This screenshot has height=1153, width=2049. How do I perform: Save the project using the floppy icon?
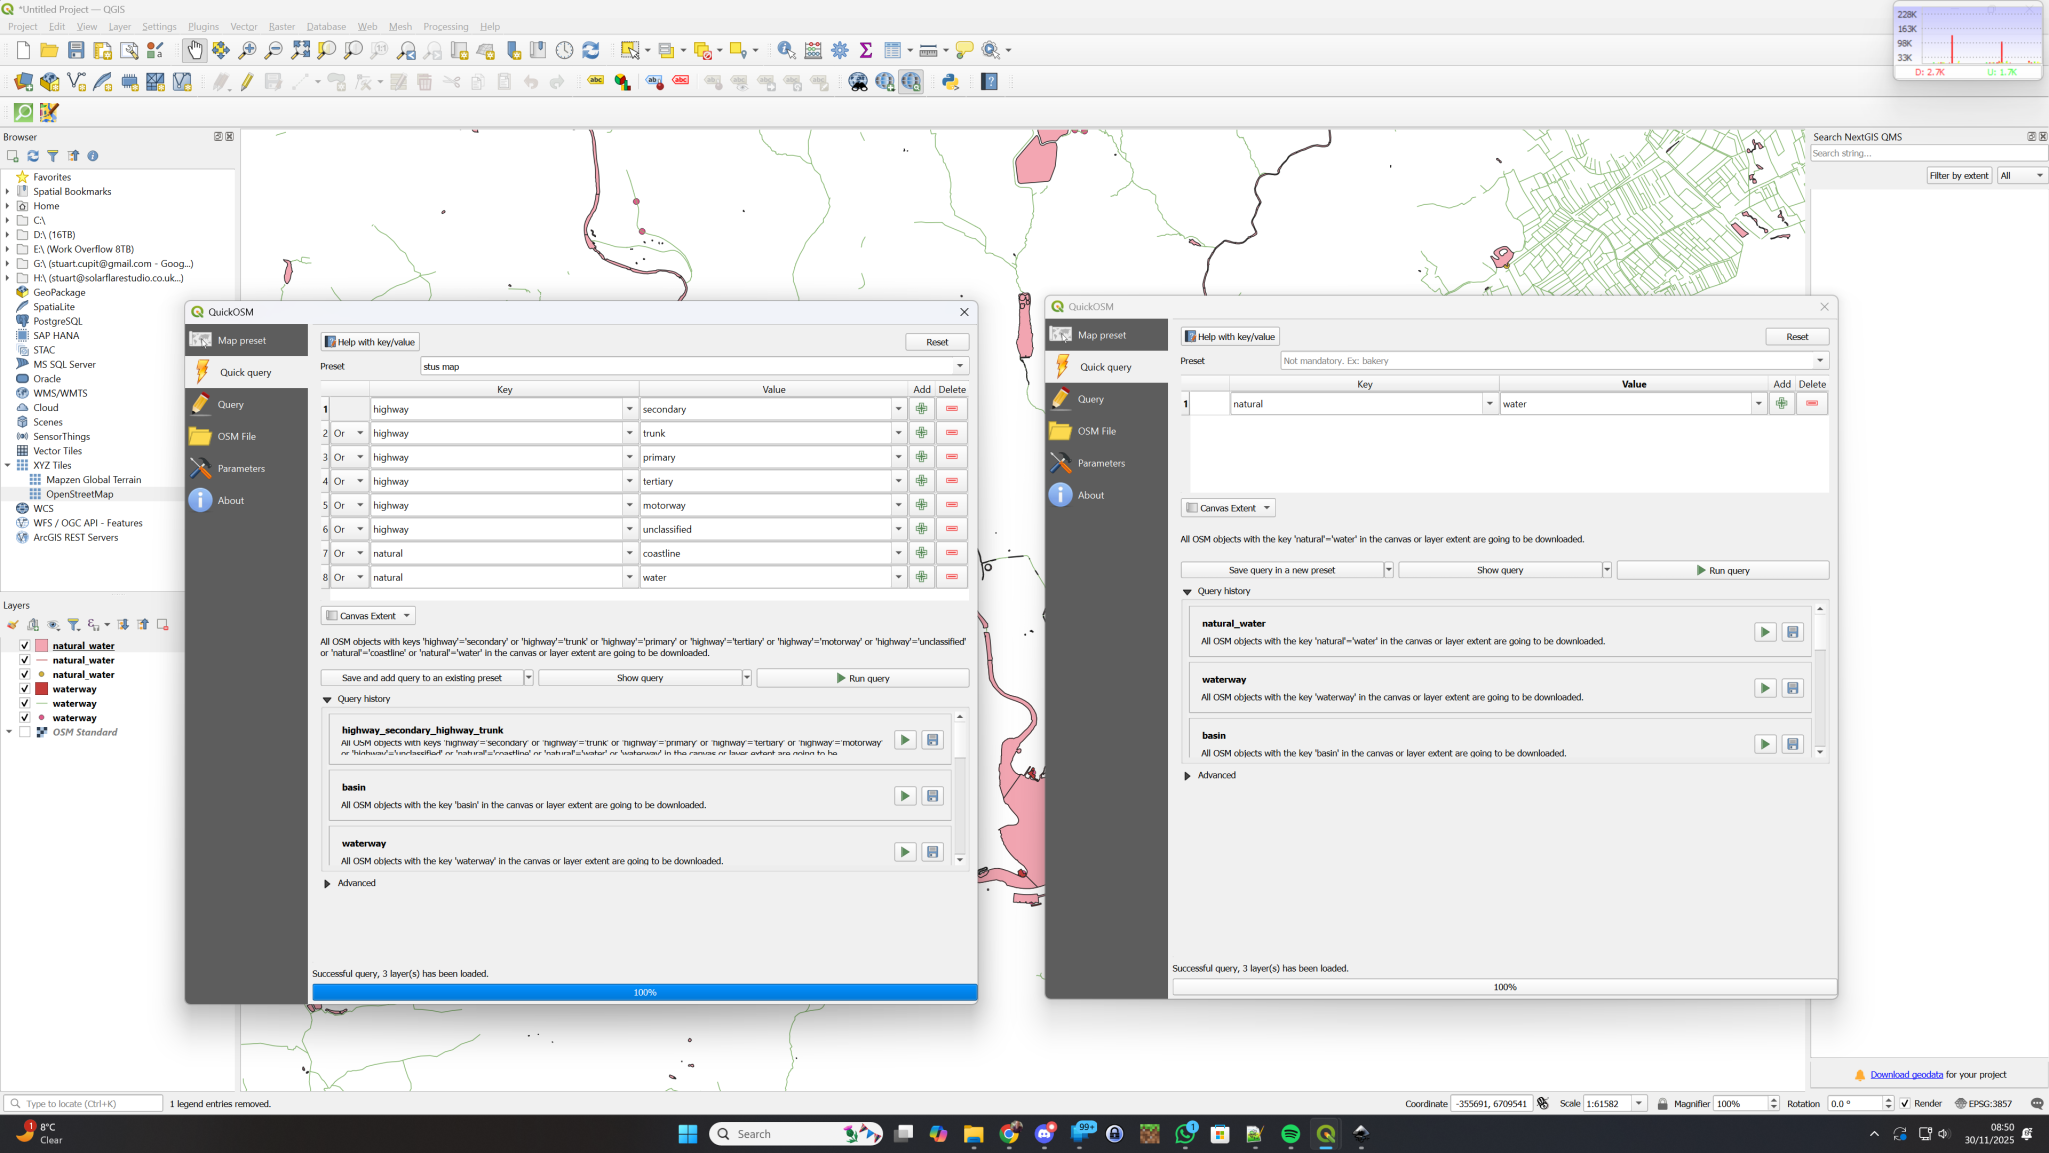(x=76, y=50)
